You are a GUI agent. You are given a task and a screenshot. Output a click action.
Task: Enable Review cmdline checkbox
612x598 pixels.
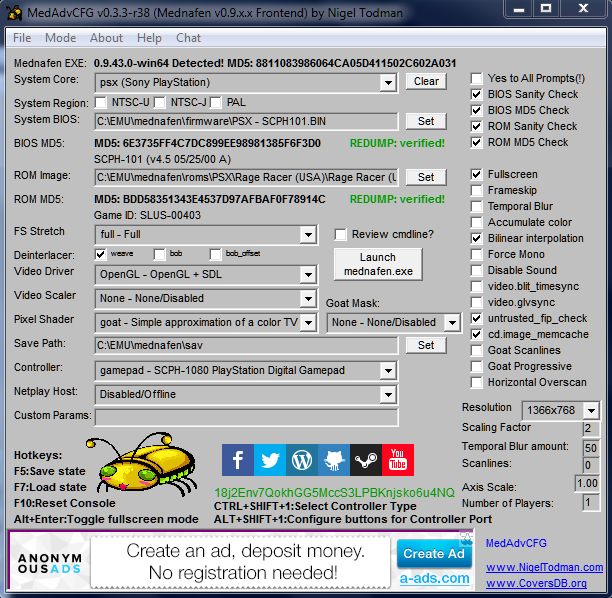(x=340, y=235)
